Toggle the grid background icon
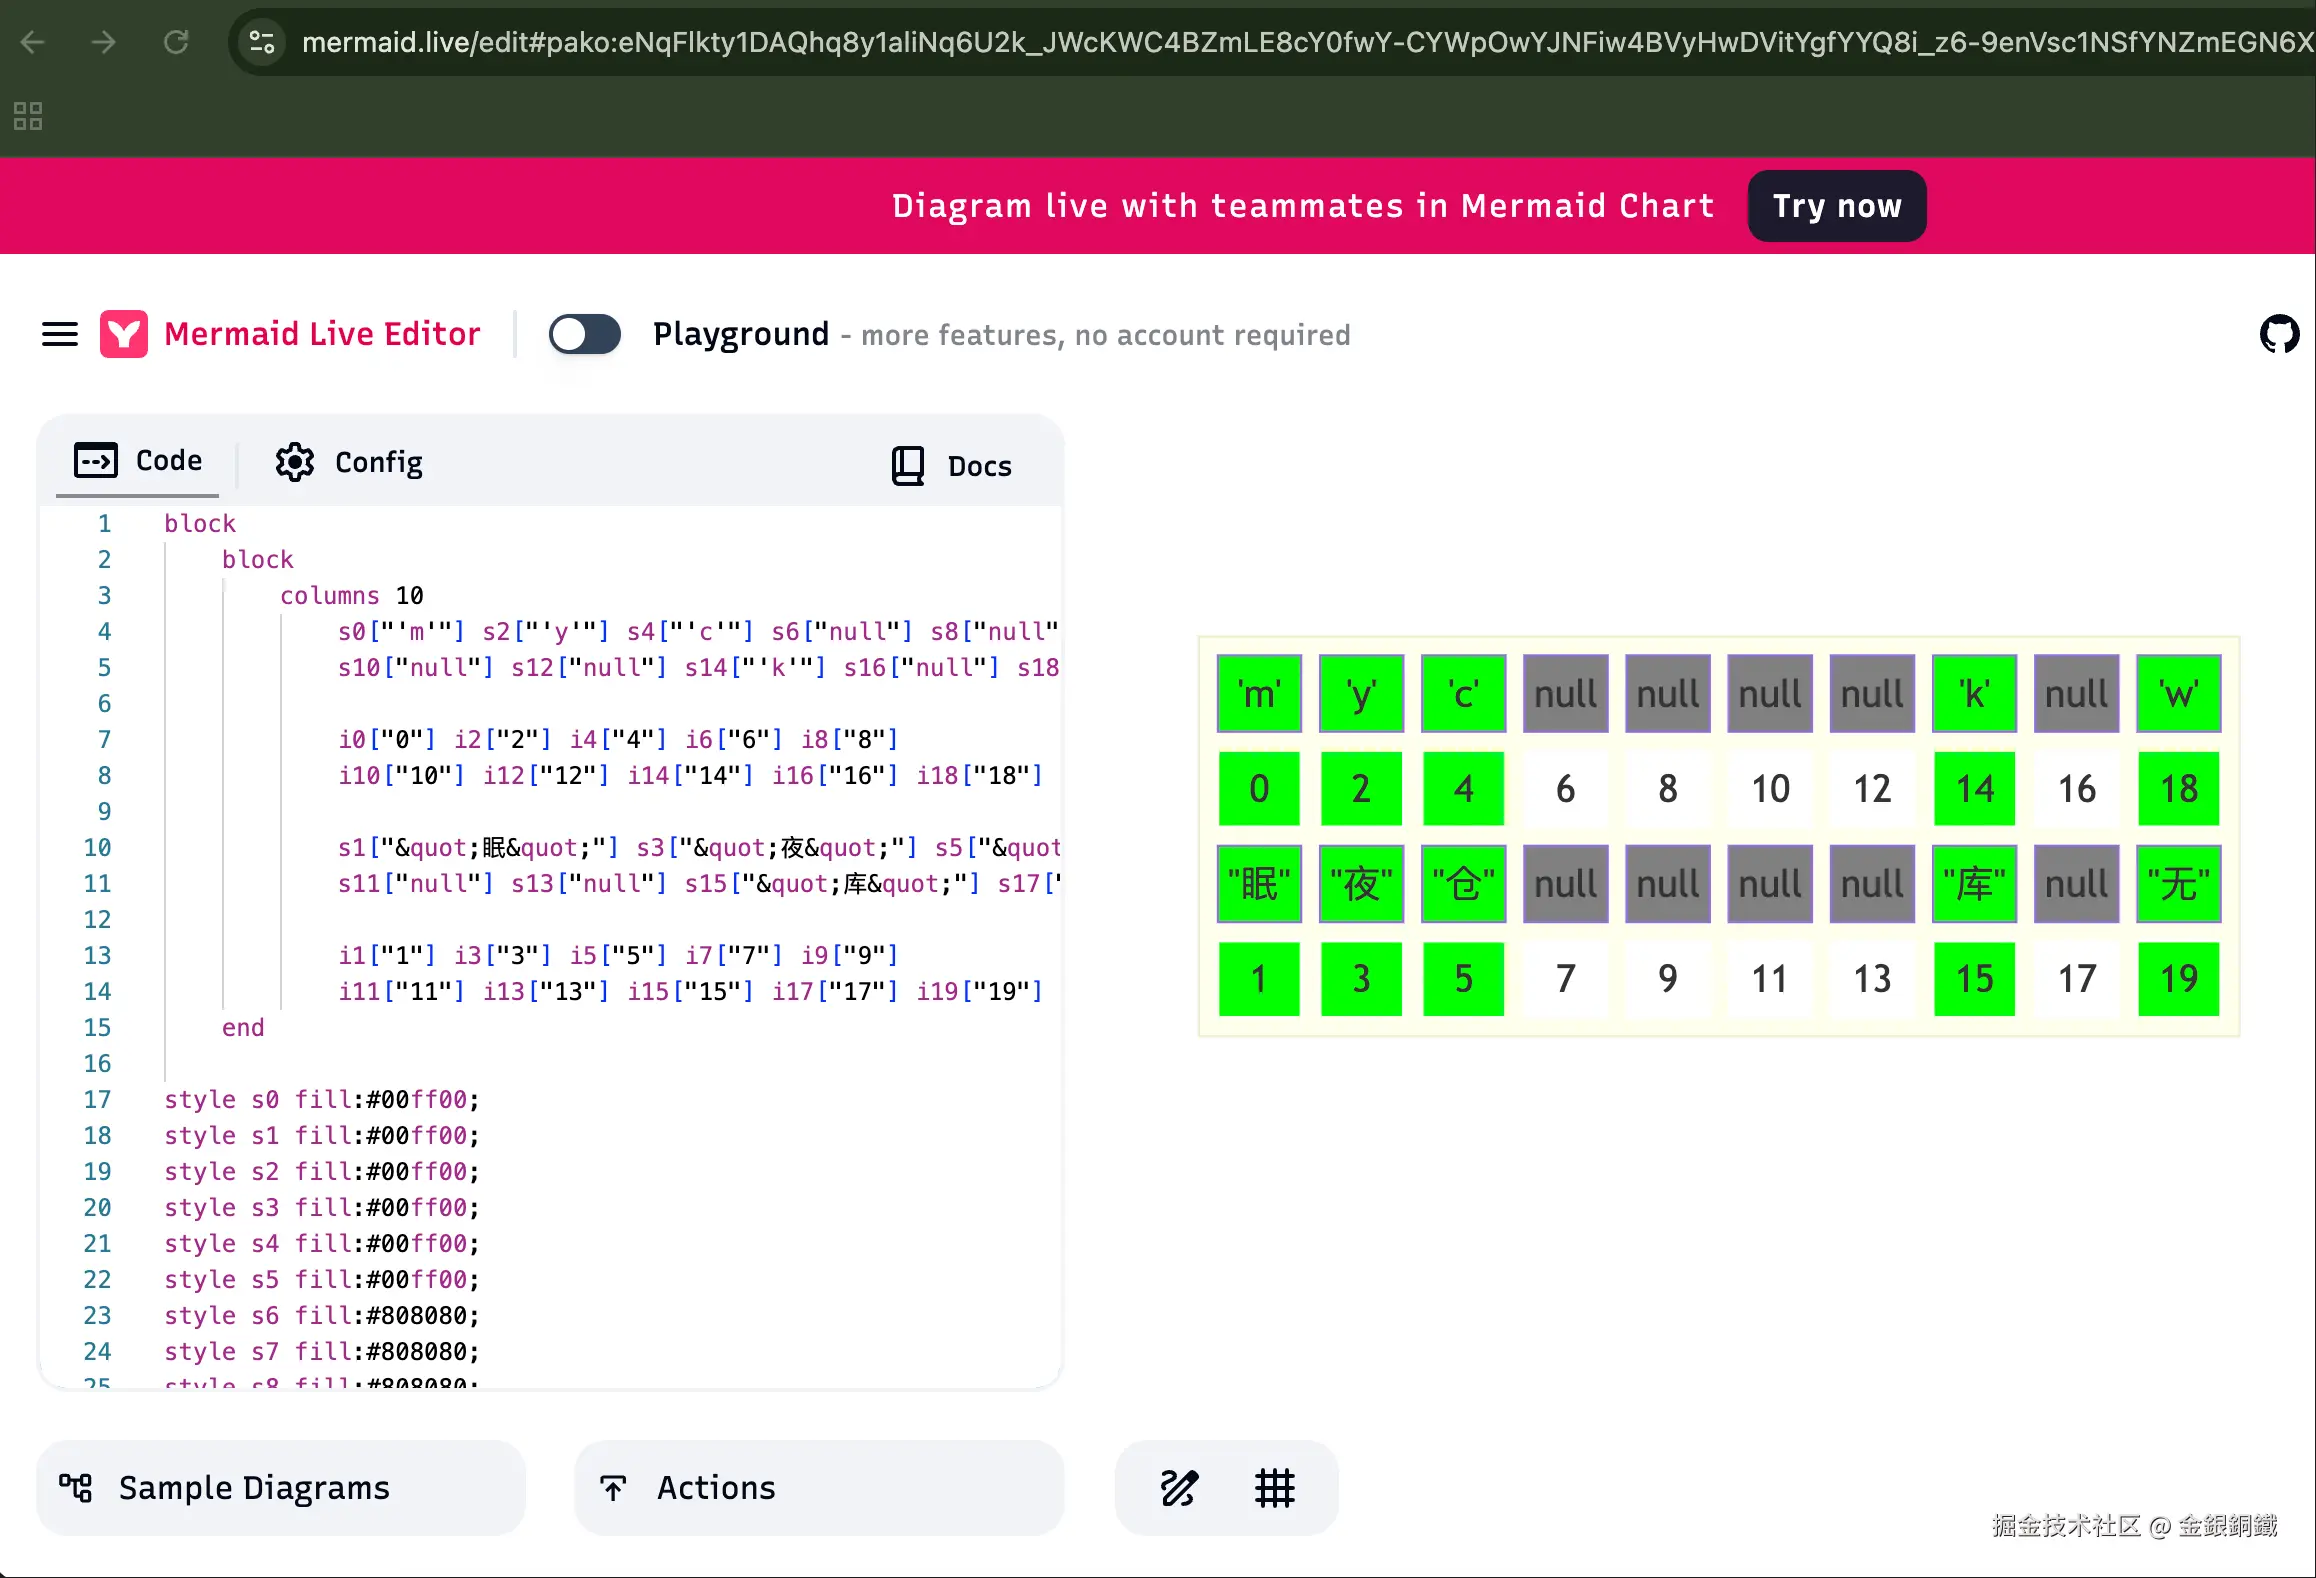 [x=1275, y=1488]
